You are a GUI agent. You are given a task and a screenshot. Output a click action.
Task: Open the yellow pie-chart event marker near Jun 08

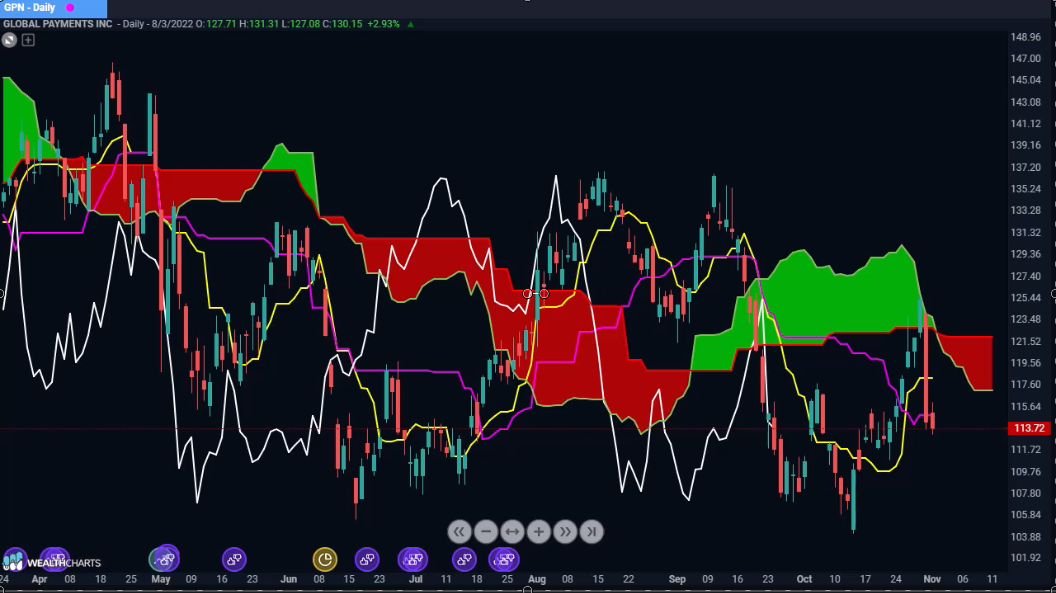325,559
